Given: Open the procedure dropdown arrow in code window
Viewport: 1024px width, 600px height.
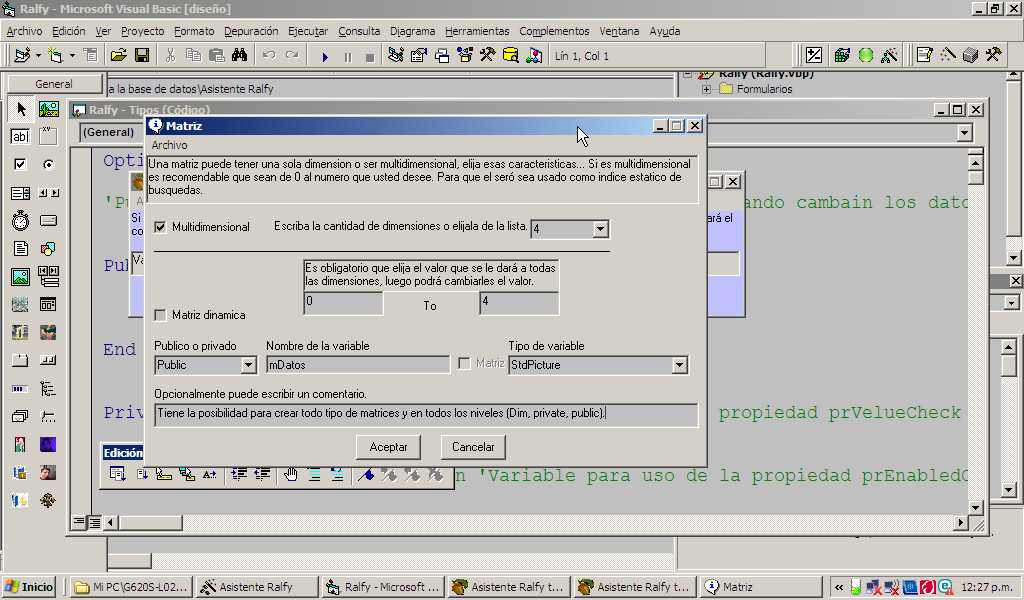Looking at the screenshot, I should [965, 133].
